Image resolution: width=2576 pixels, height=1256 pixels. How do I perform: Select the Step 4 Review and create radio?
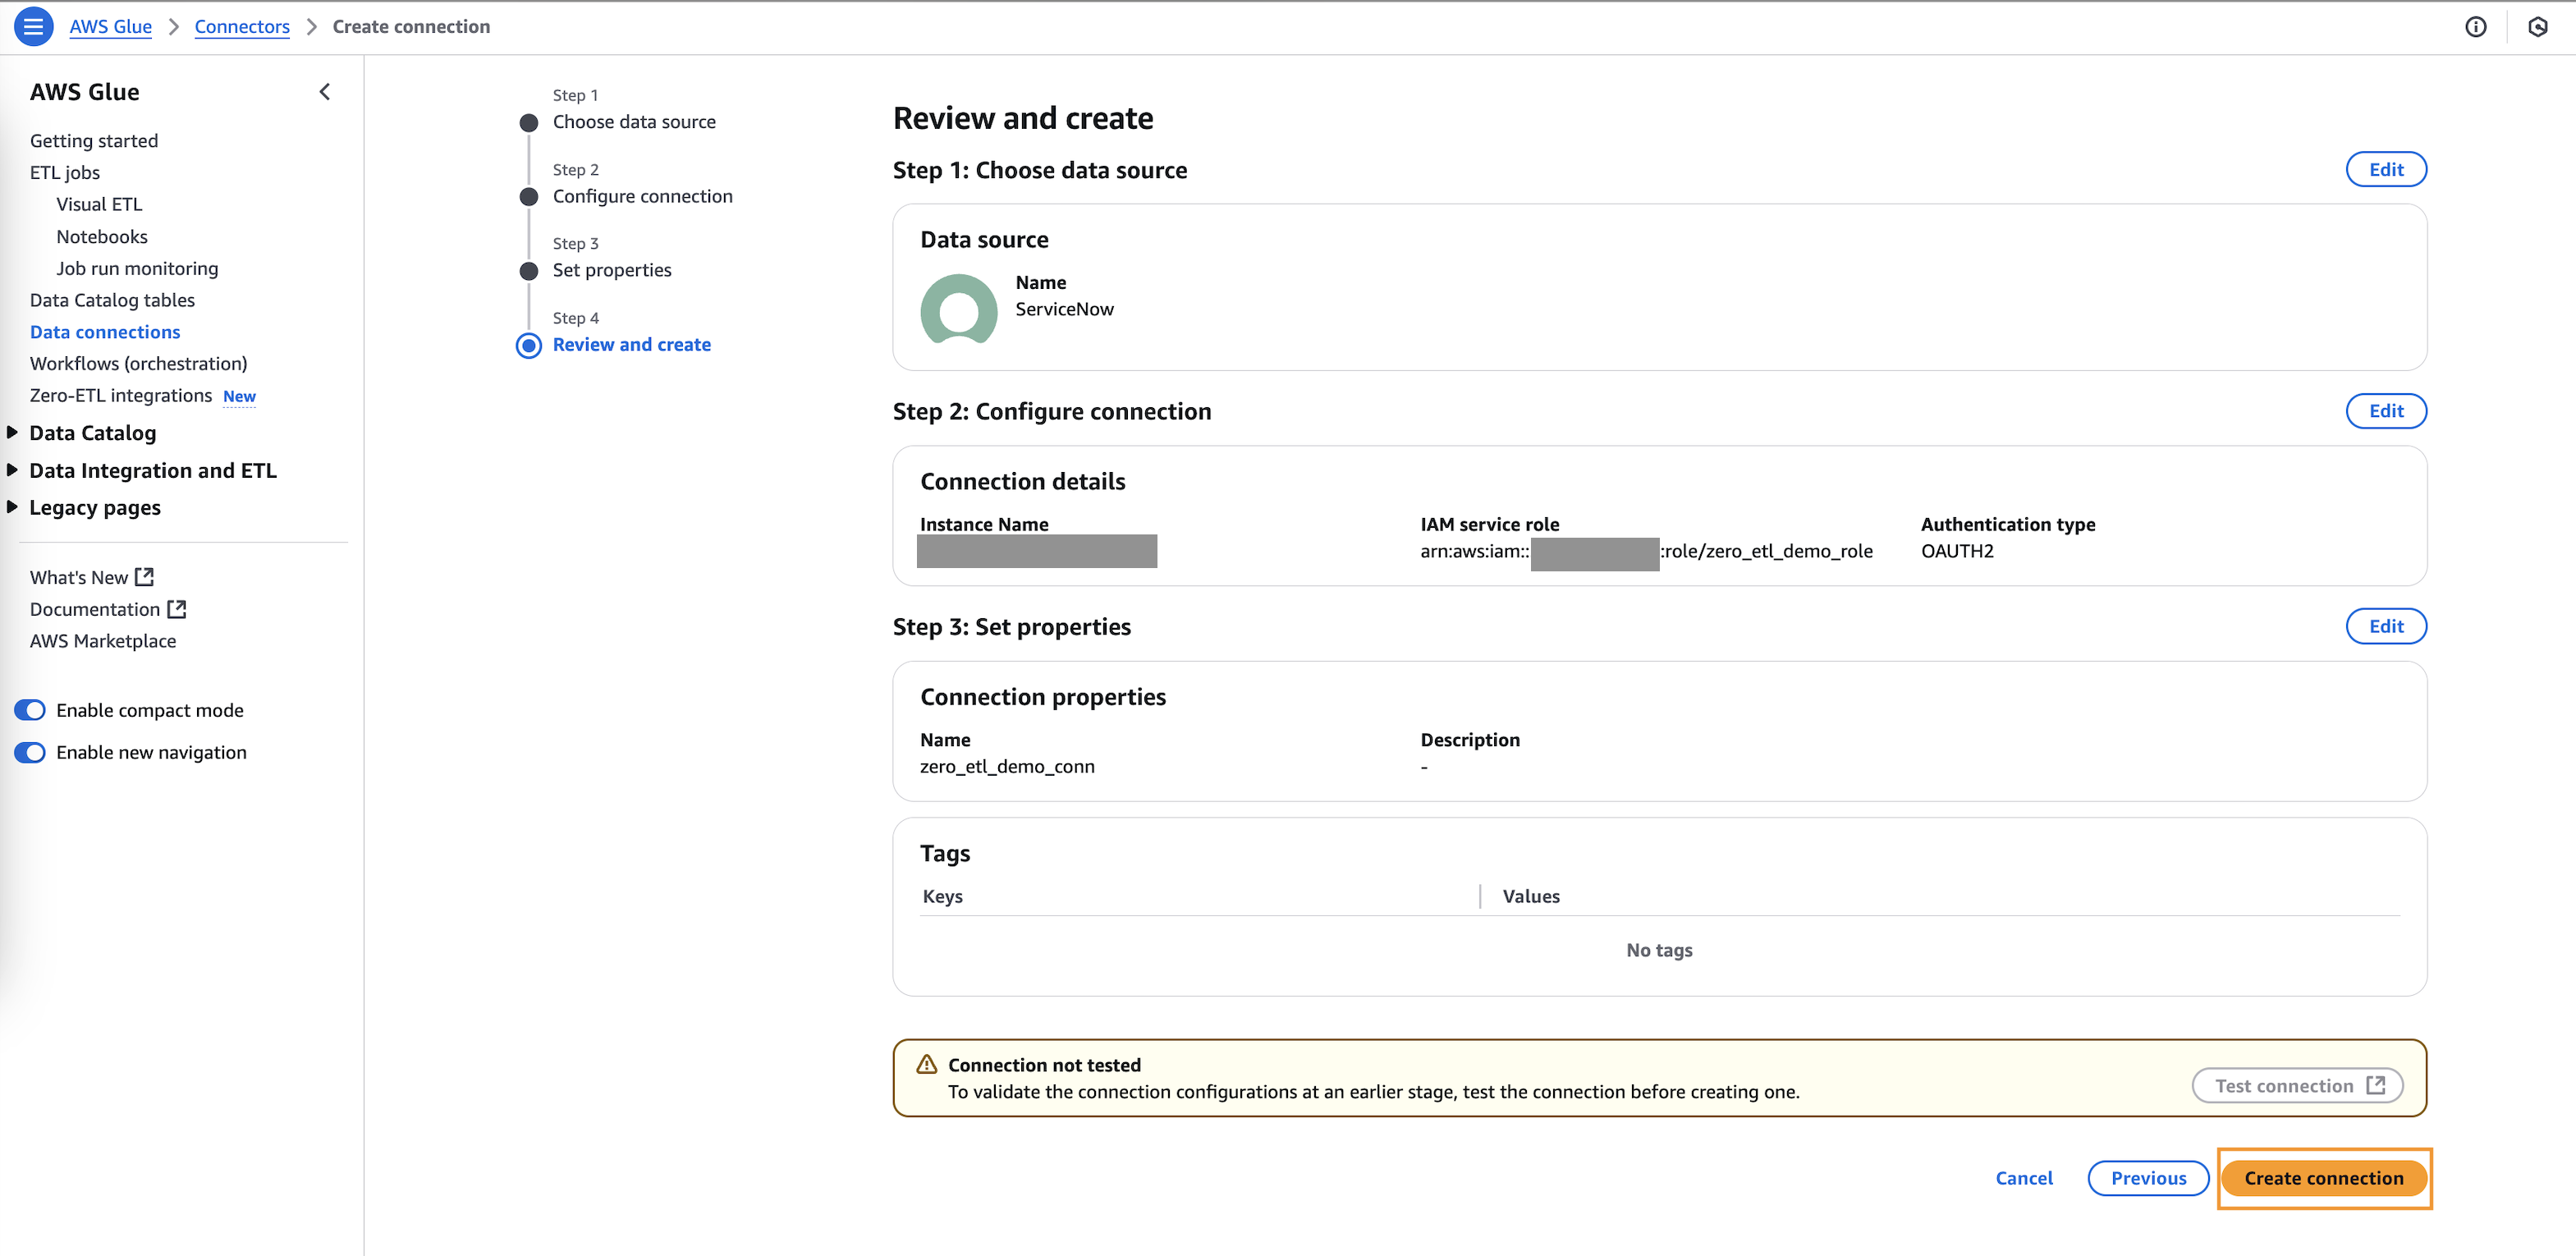528,345
